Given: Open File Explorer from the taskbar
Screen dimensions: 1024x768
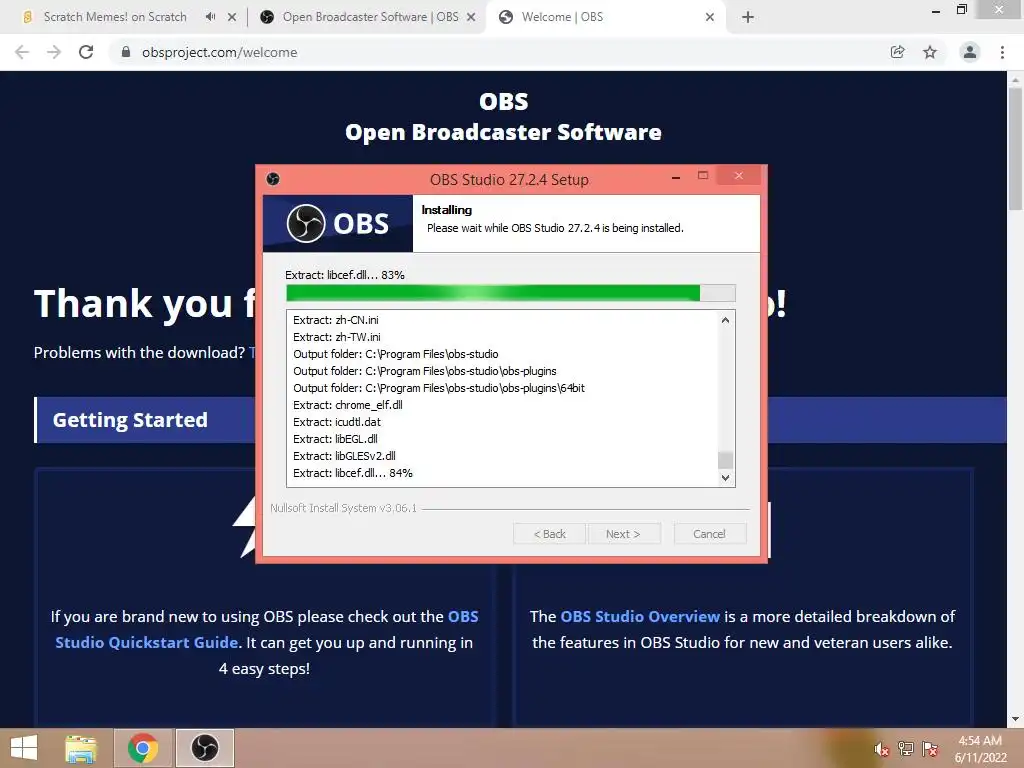Looking at the screenshot, I should 80,748.
